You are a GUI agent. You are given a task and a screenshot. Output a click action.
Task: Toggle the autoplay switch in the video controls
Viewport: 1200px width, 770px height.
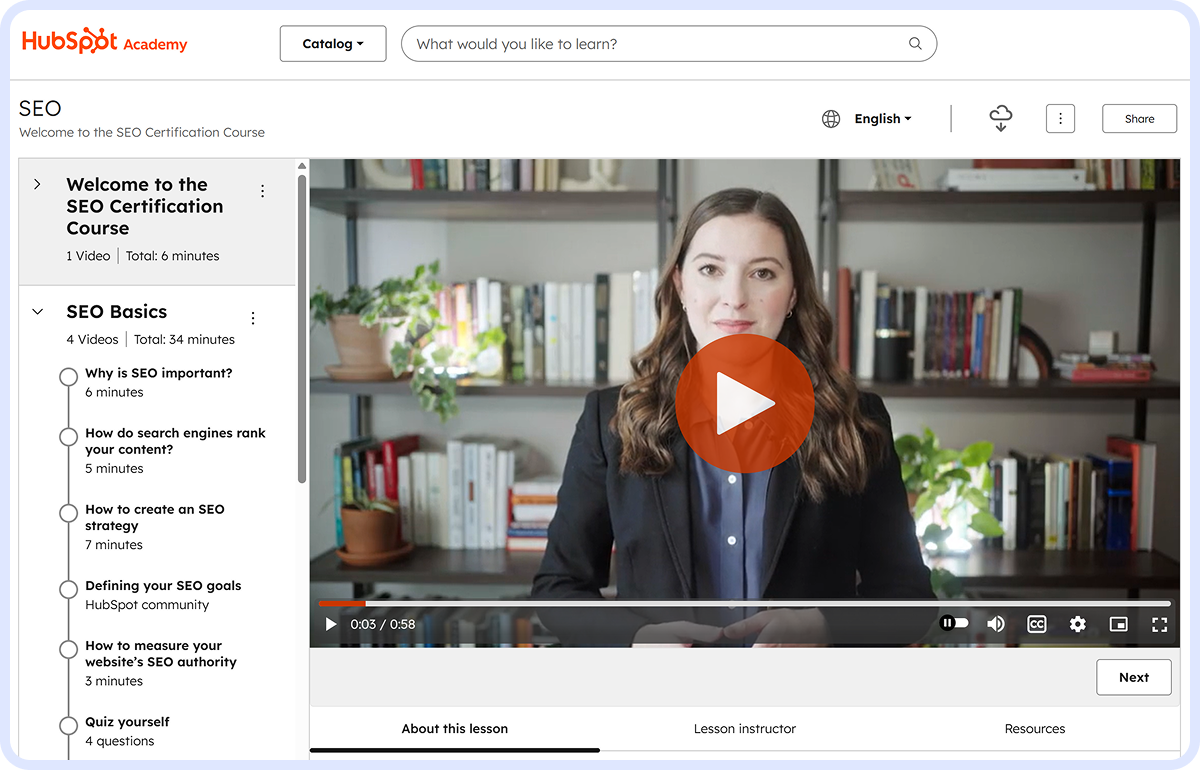[954, 623]
